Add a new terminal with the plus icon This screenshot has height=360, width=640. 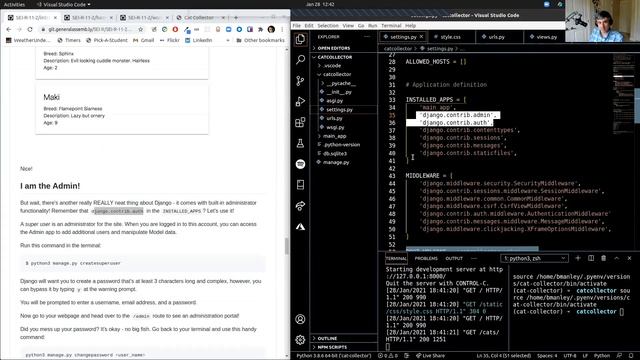(578, 258)
